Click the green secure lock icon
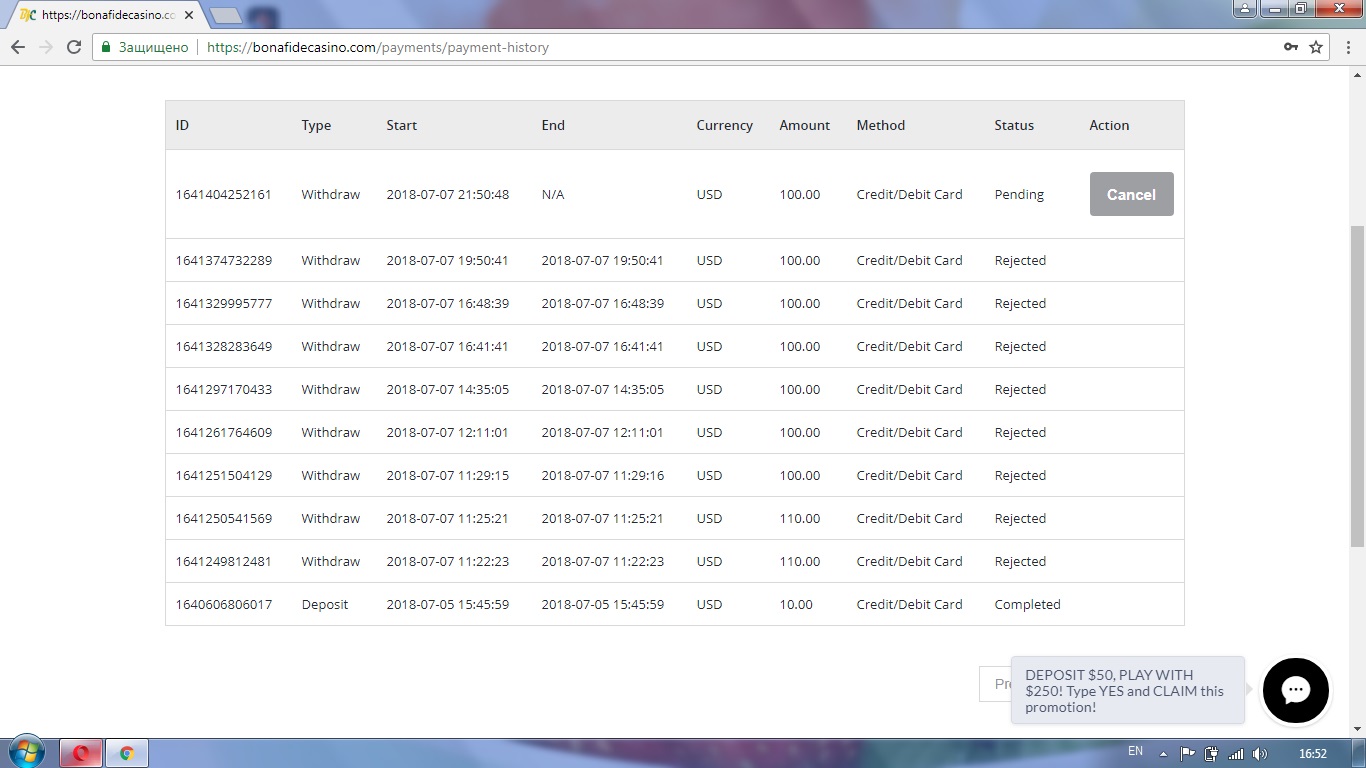1366x768 pixels. (106, 47)
